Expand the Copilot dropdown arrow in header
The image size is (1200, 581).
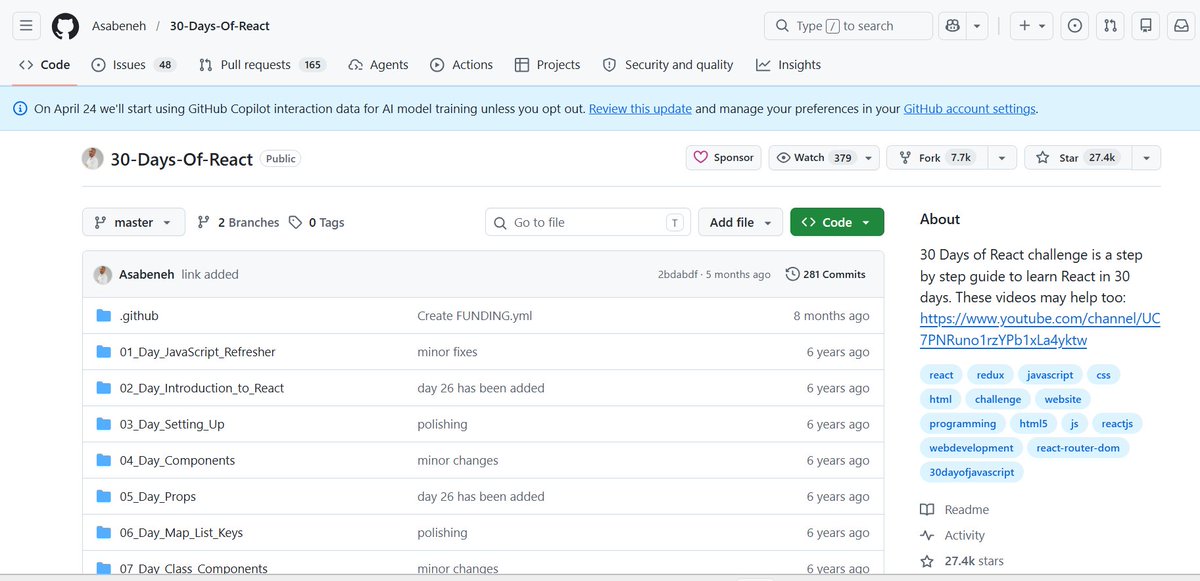[977, 26]
